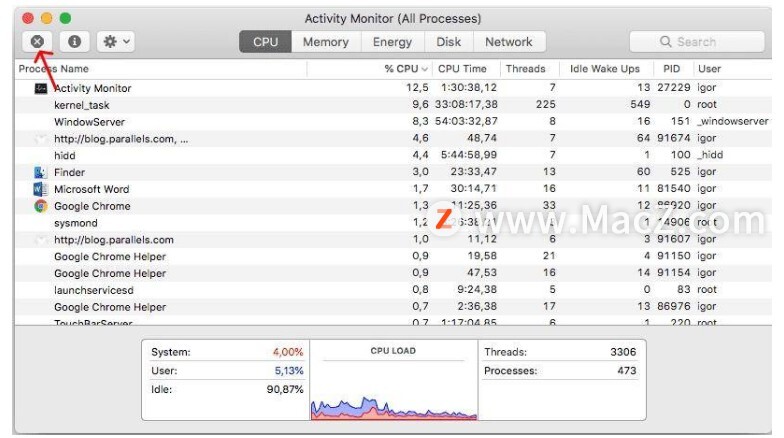Click the _windowserver user cell
This screenshot has height=438, width=784.
(x=732, y=121)
